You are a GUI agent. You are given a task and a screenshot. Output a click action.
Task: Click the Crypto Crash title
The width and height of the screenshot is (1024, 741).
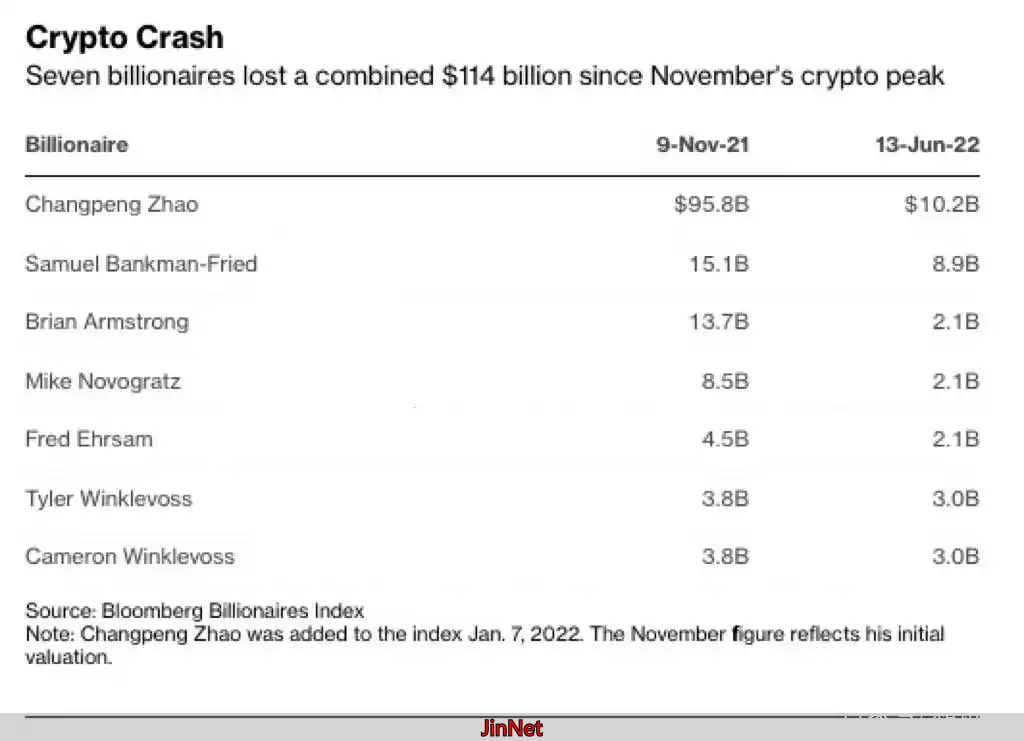pyautogui.click(x=125, y=38)
